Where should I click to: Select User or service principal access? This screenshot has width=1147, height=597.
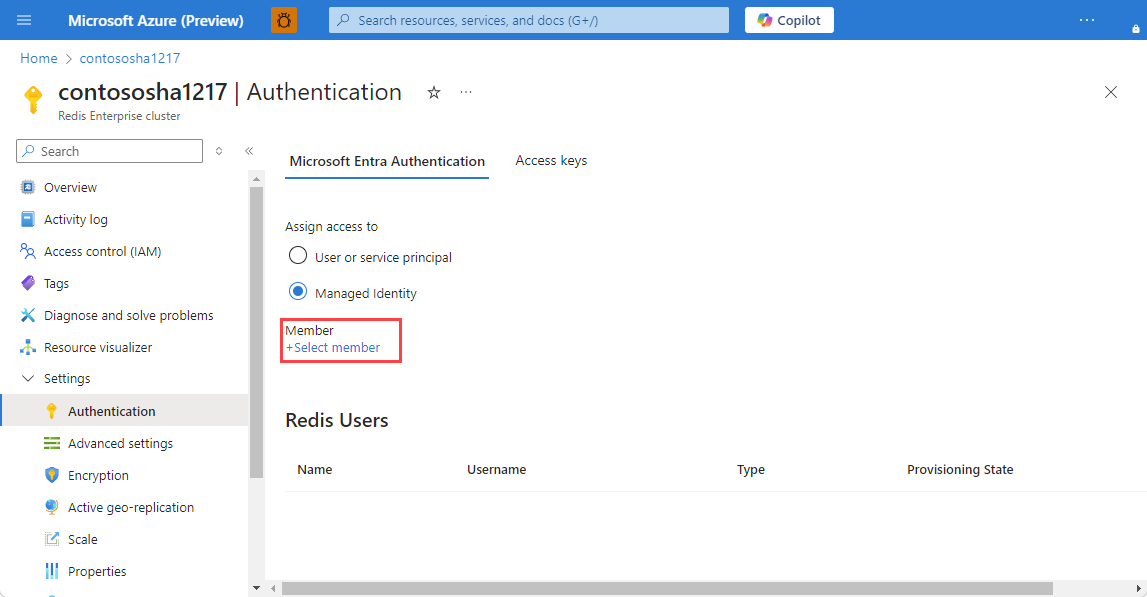coord(297,255)
